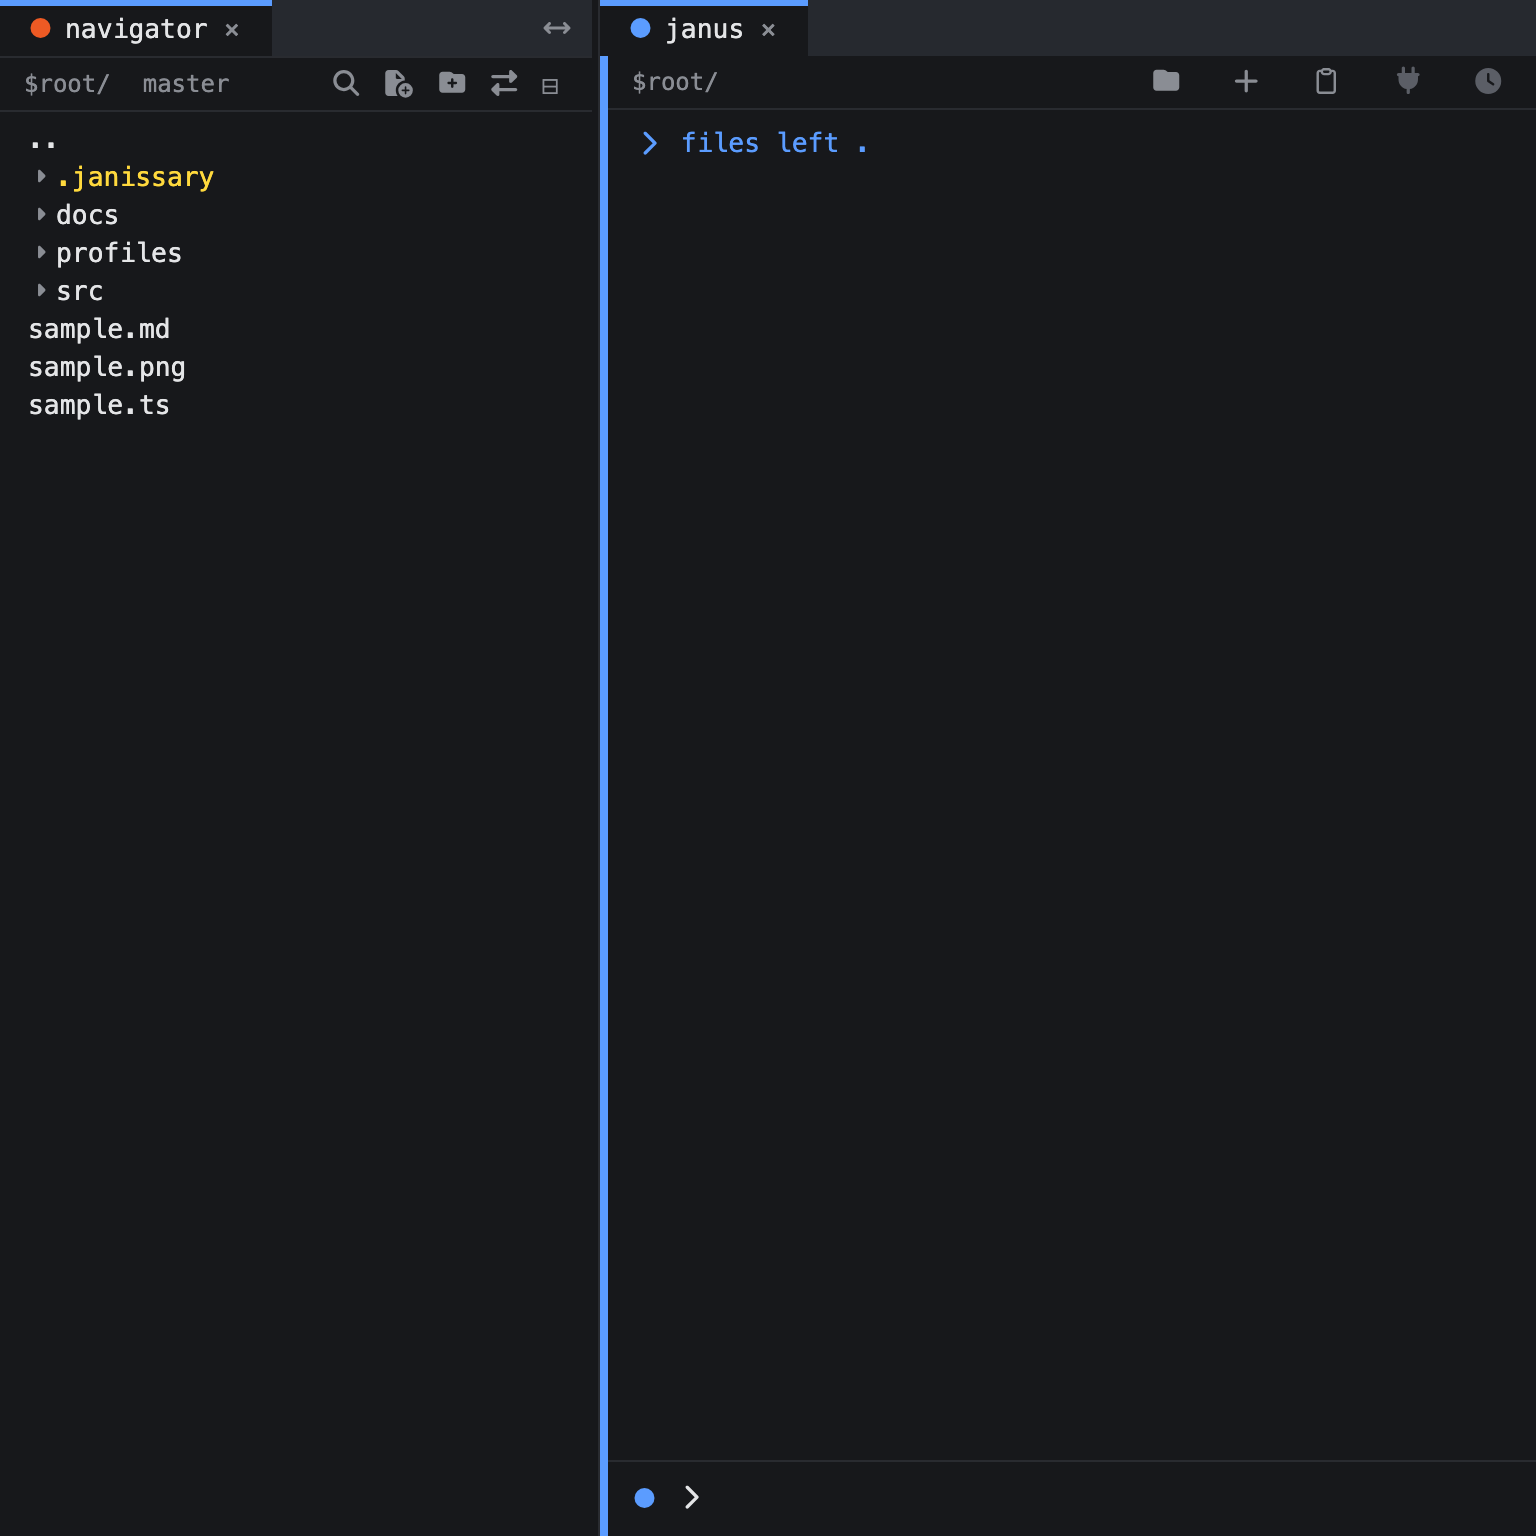1536x1536 pixels.
Task: Click the swap arrows icon in navigator toolbar
Action: coord(504,83)
